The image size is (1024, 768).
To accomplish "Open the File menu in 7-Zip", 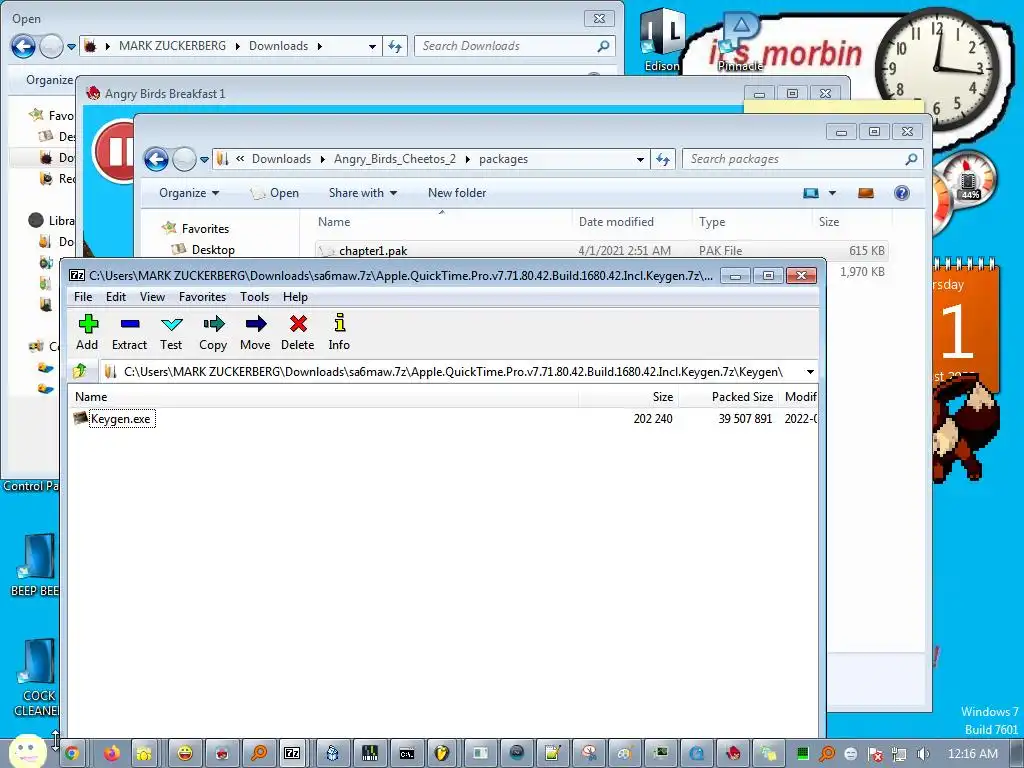I will (83, 296).
